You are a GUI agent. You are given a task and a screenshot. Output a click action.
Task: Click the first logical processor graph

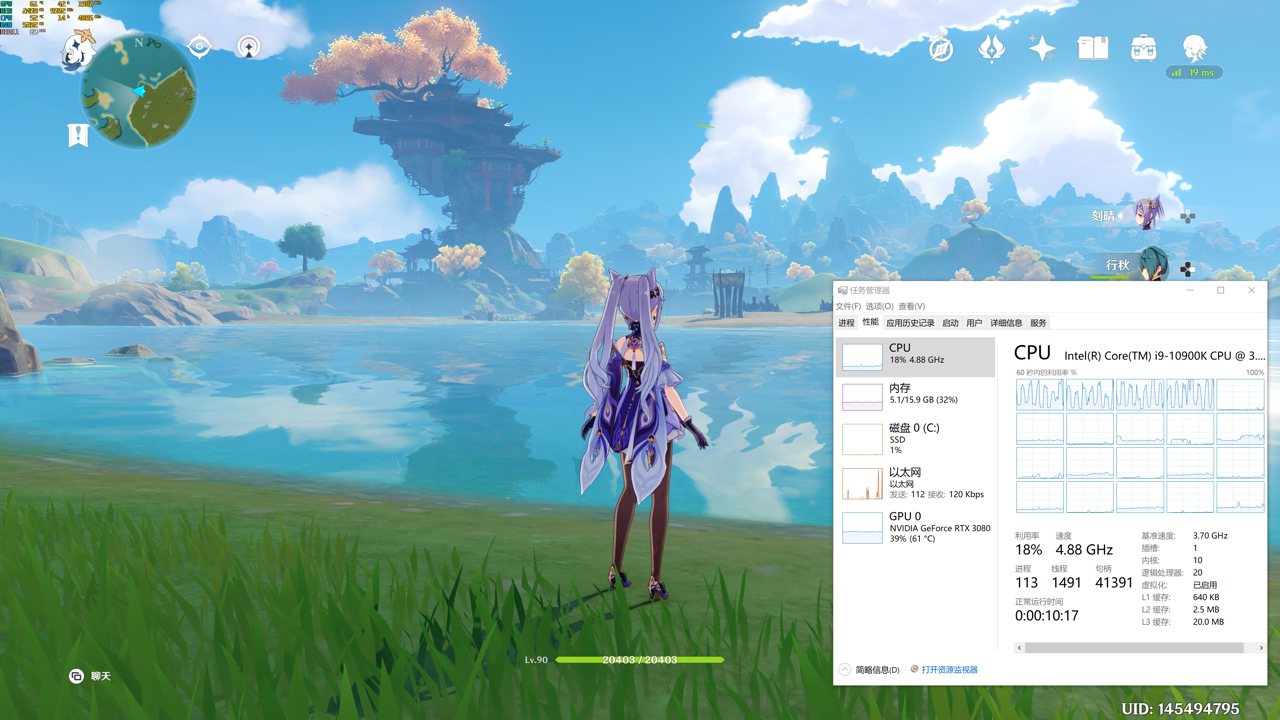[1040, 394]
